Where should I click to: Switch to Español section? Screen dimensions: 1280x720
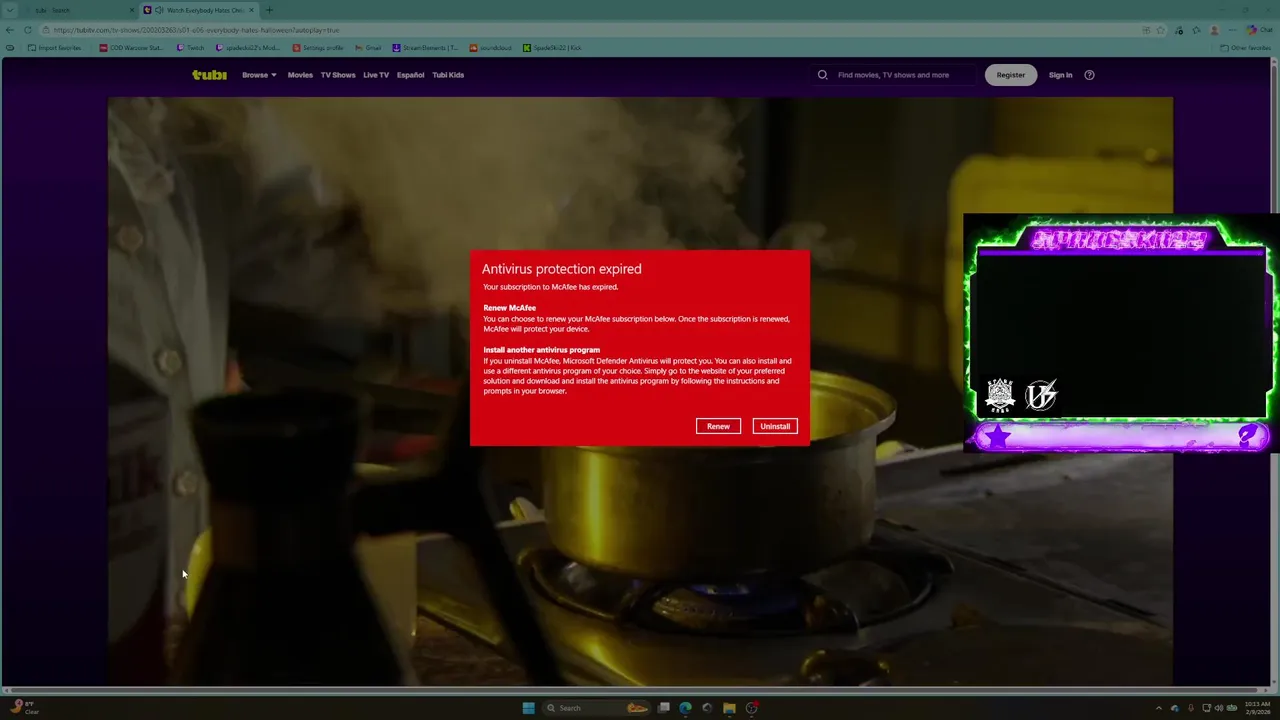coord(410,75)
